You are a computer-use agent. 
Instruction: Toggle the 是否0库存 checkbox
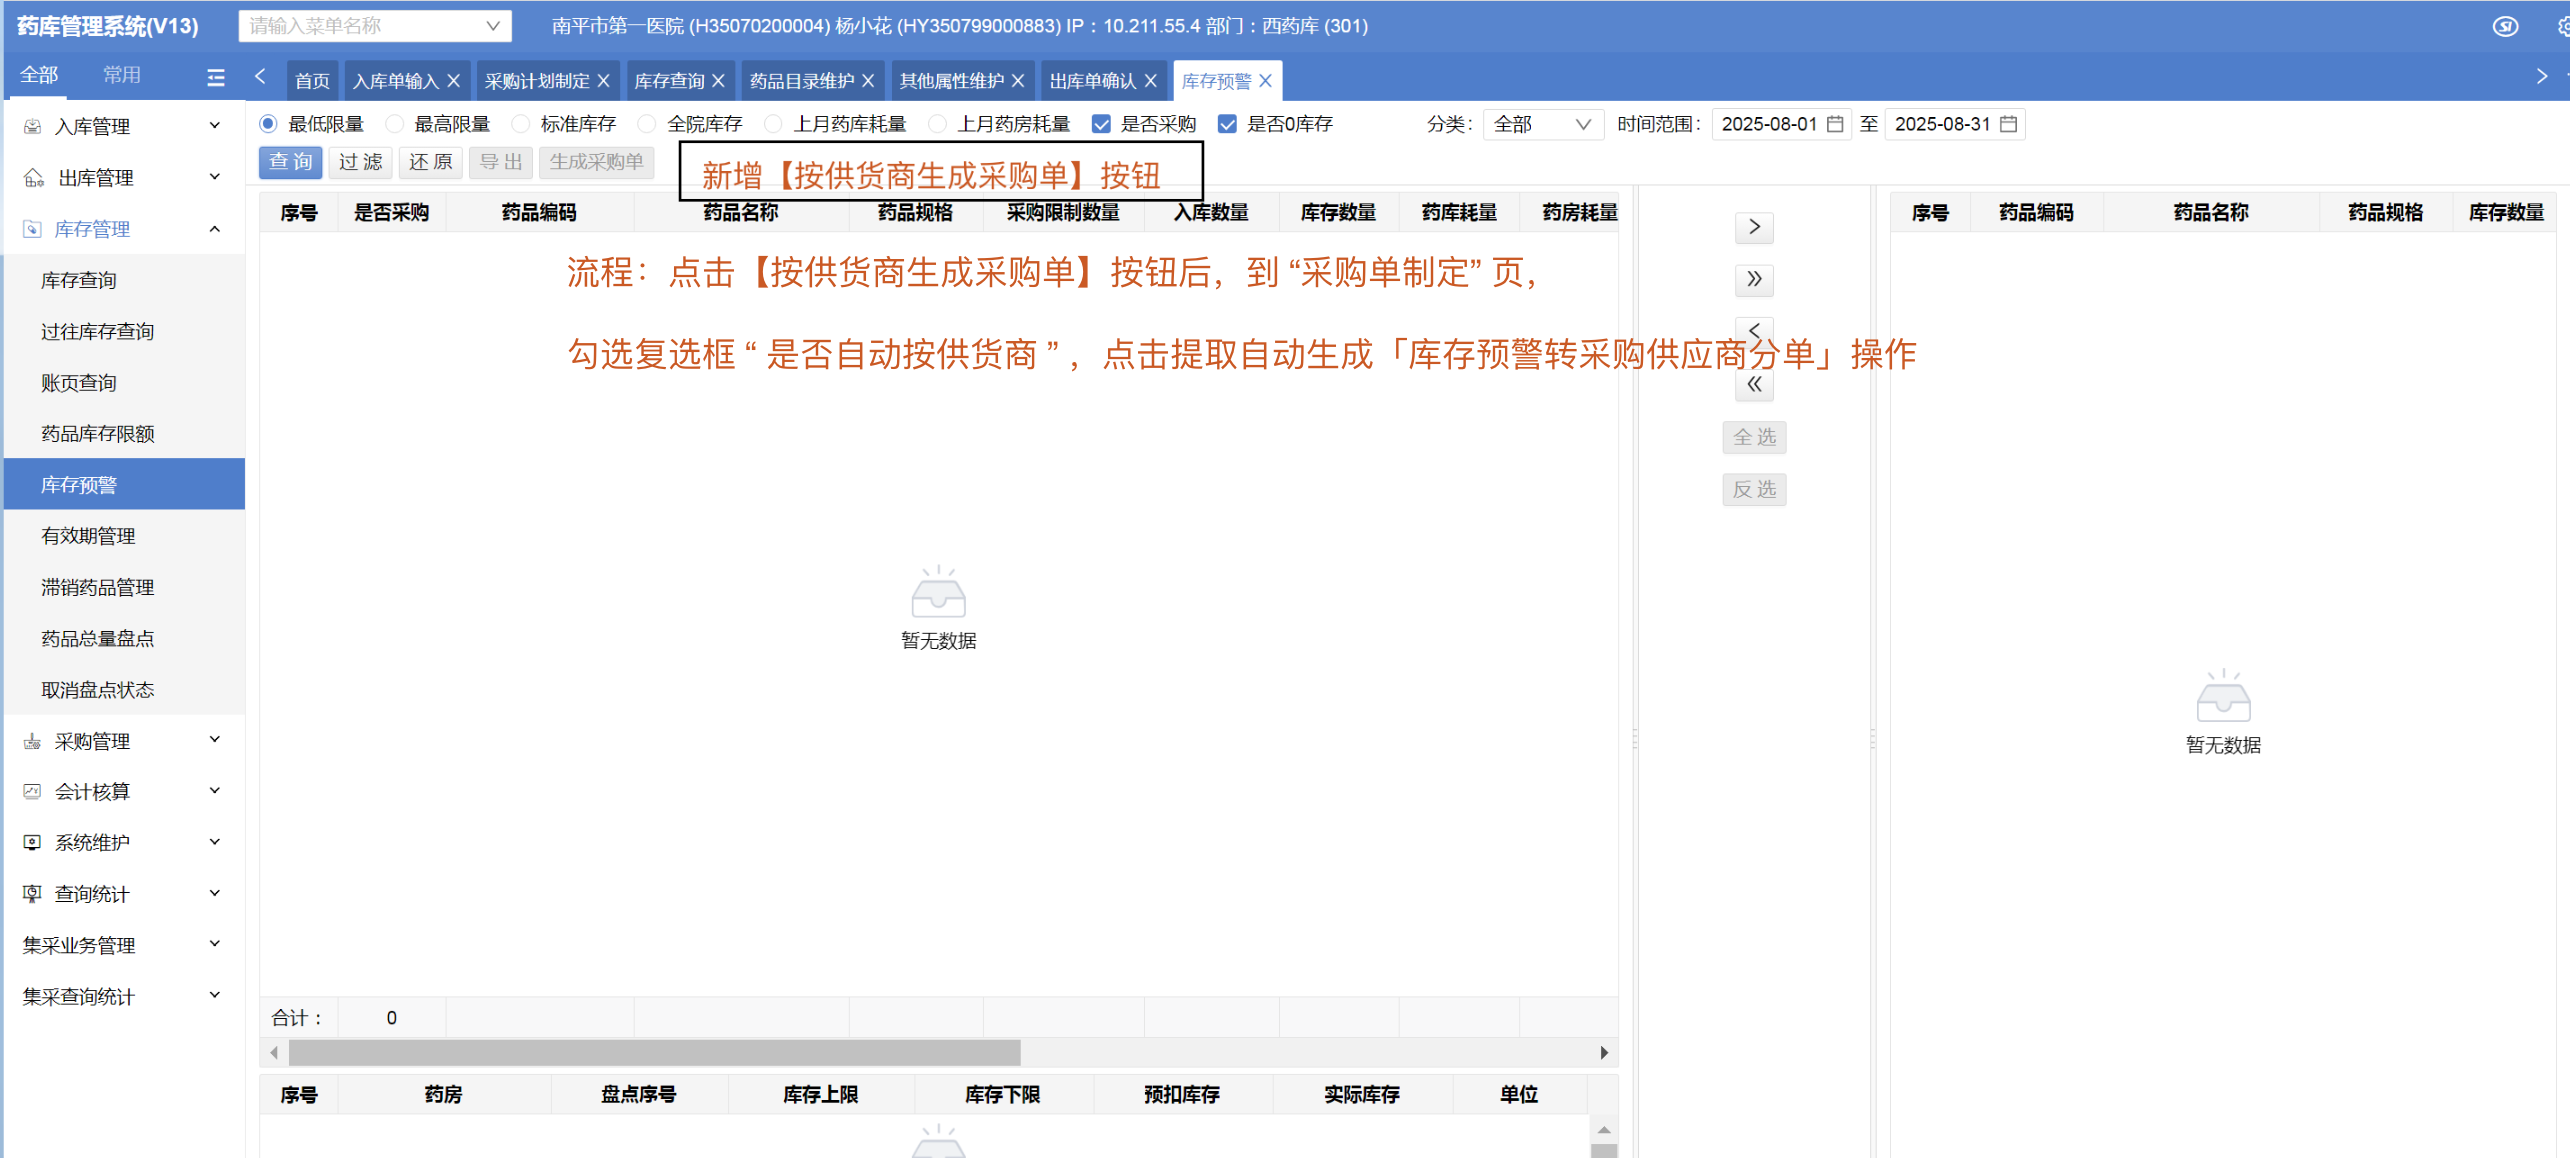[1227, 124]
